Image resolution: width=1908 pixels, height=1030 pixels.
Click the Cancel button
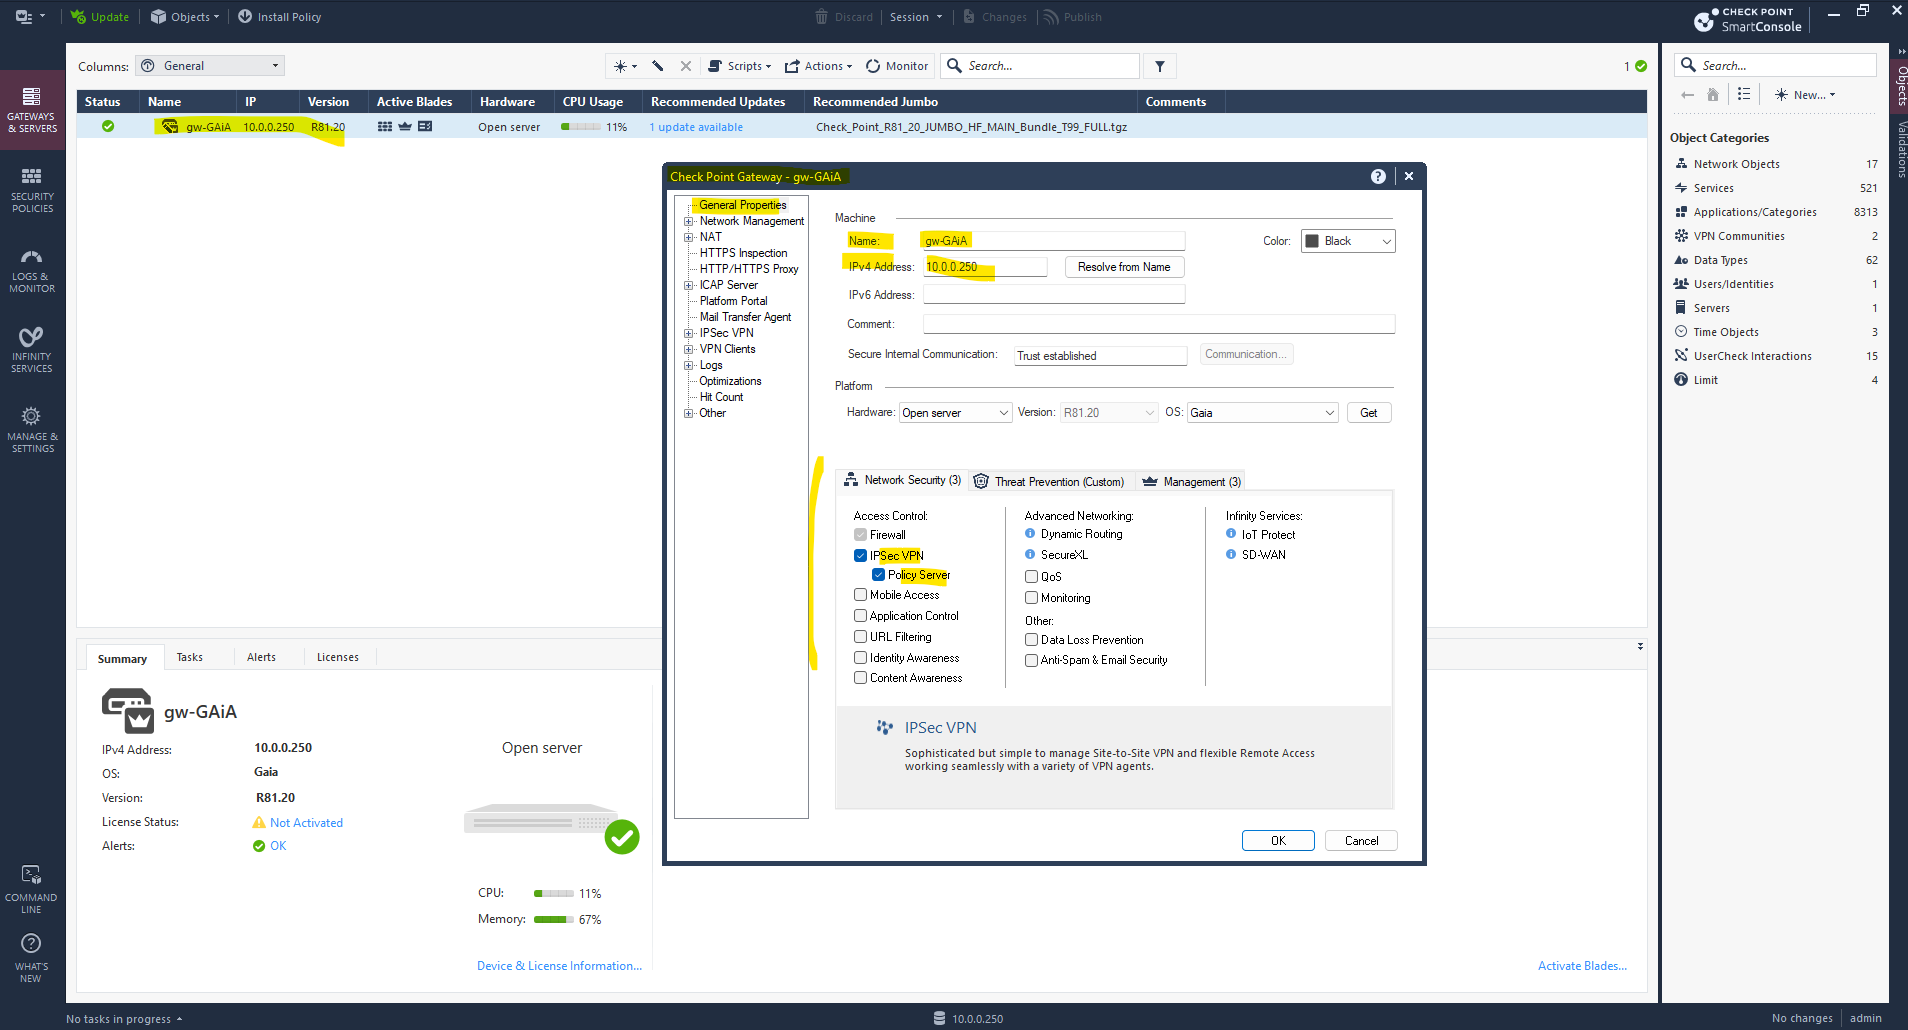[x=1361, y=841]
